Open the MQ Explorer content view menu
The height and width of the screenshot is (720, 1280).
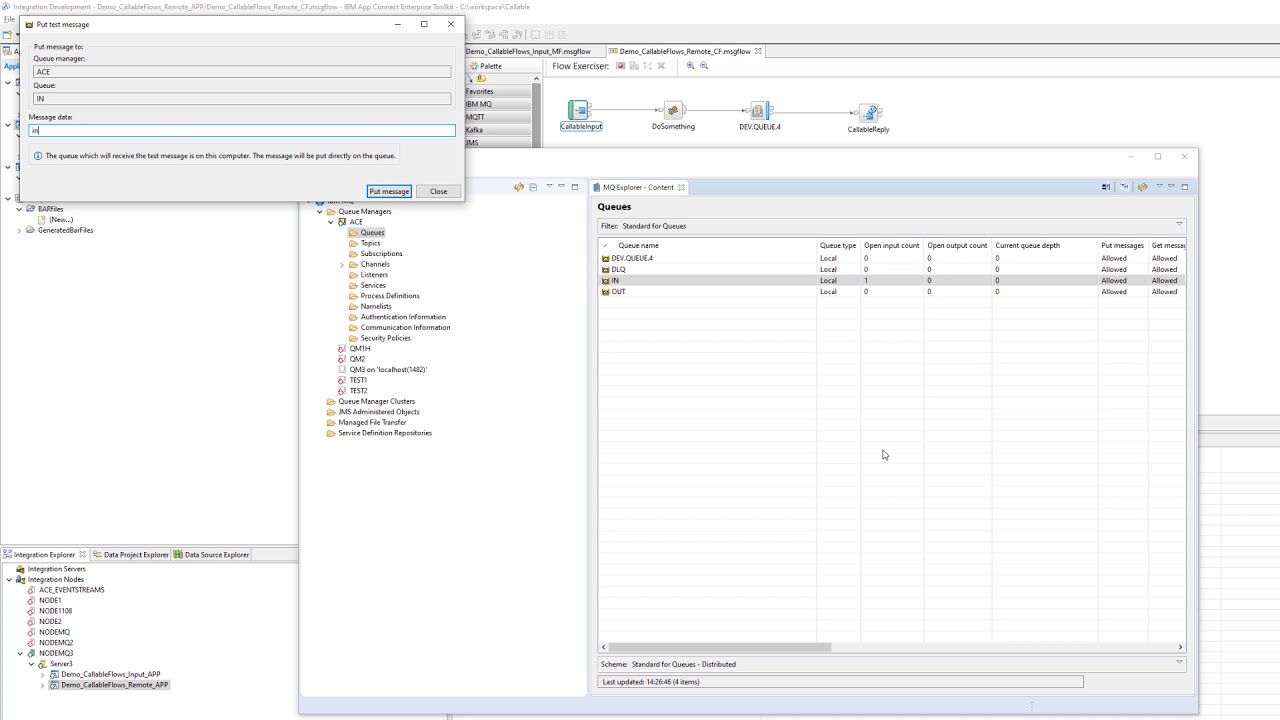pyautogui.click(x=1159, y=187)
